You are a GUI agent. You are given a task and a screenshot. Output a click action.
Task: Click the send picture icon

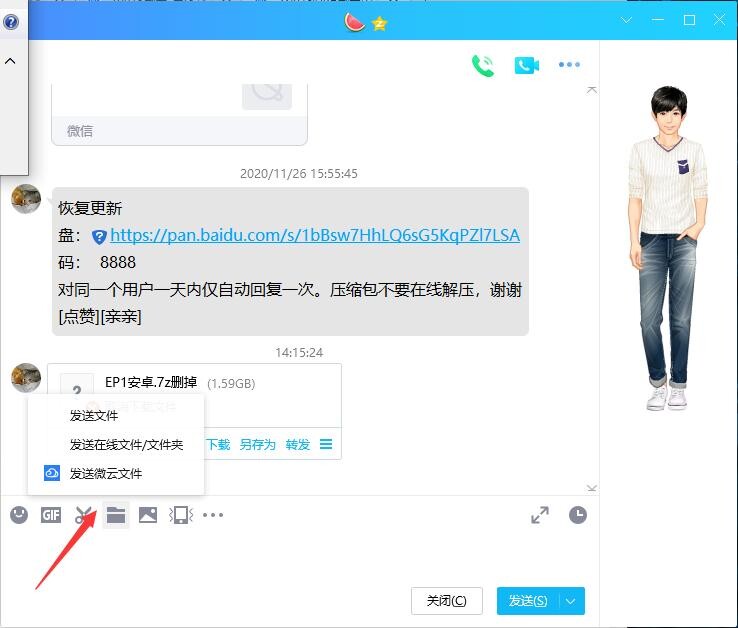coord(148,515)
